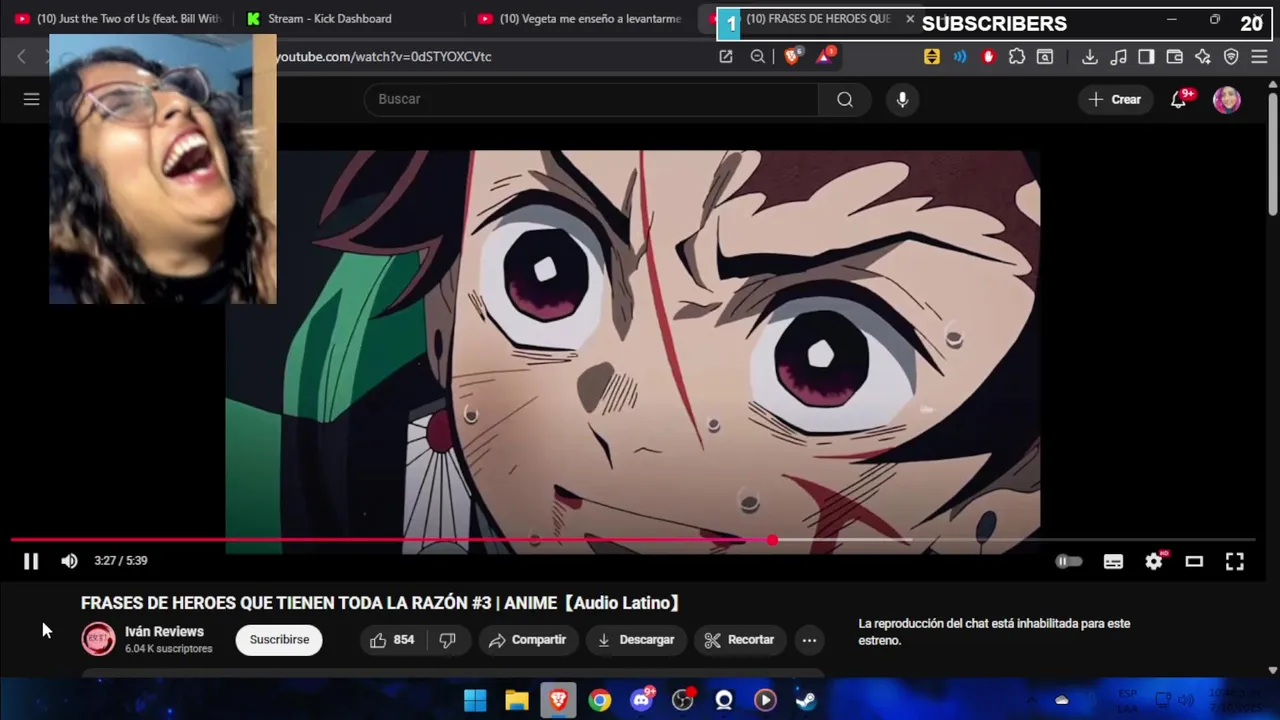Open the Windows Start menu
Viewport: 1280px width, 720px height.
pos(475,700)
